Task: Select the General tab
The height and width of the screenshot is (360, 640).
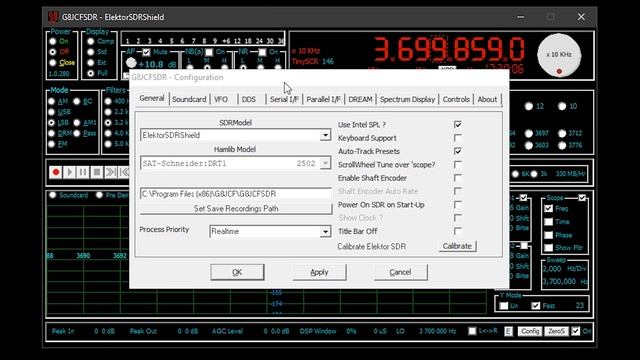Action: point(152,98)
